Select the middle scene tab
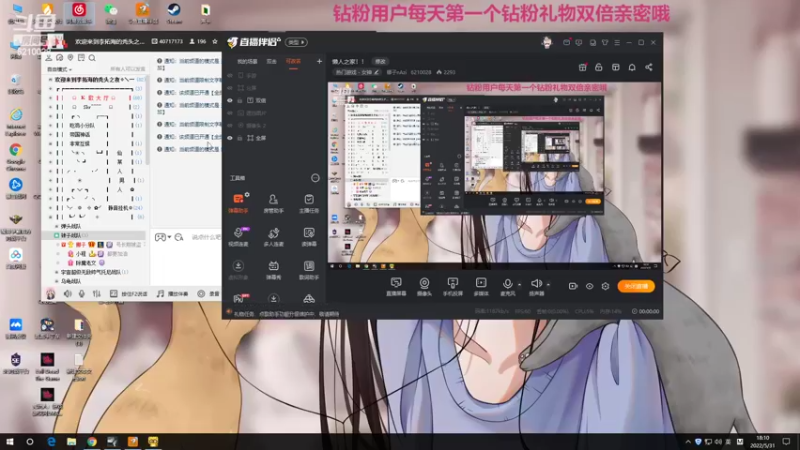This screenshot has height=450, width=800. coord(271,62)
